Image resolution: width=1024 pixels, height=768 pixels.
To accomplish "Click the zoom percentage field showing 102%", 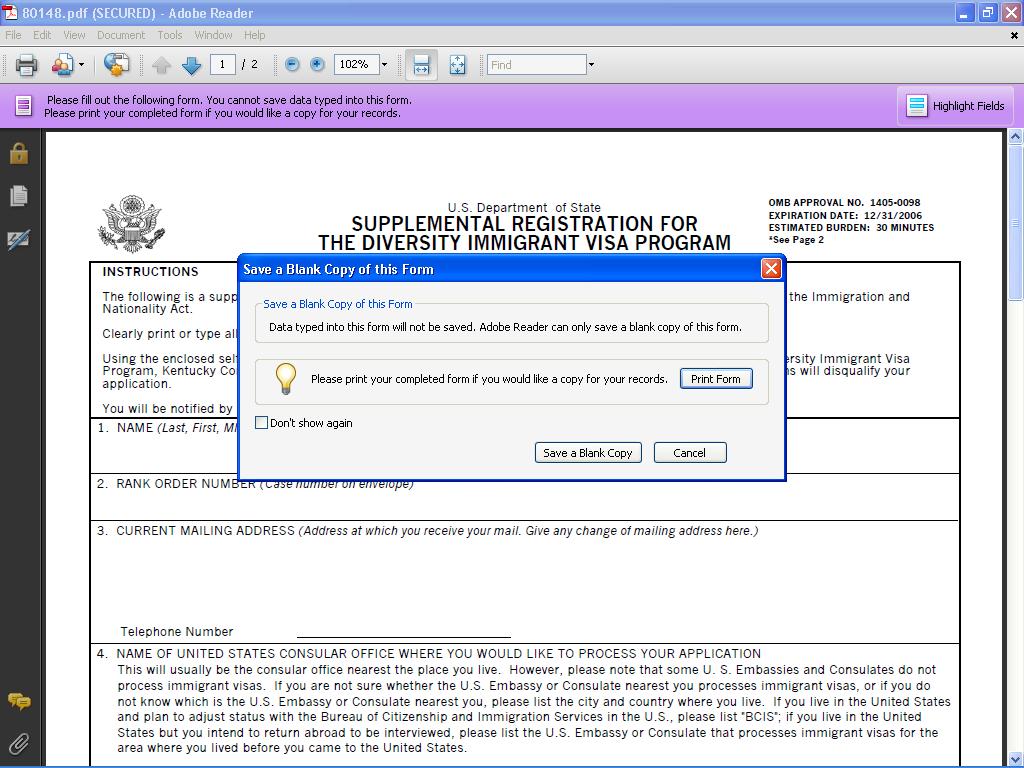I will click(x=357, y=64).
